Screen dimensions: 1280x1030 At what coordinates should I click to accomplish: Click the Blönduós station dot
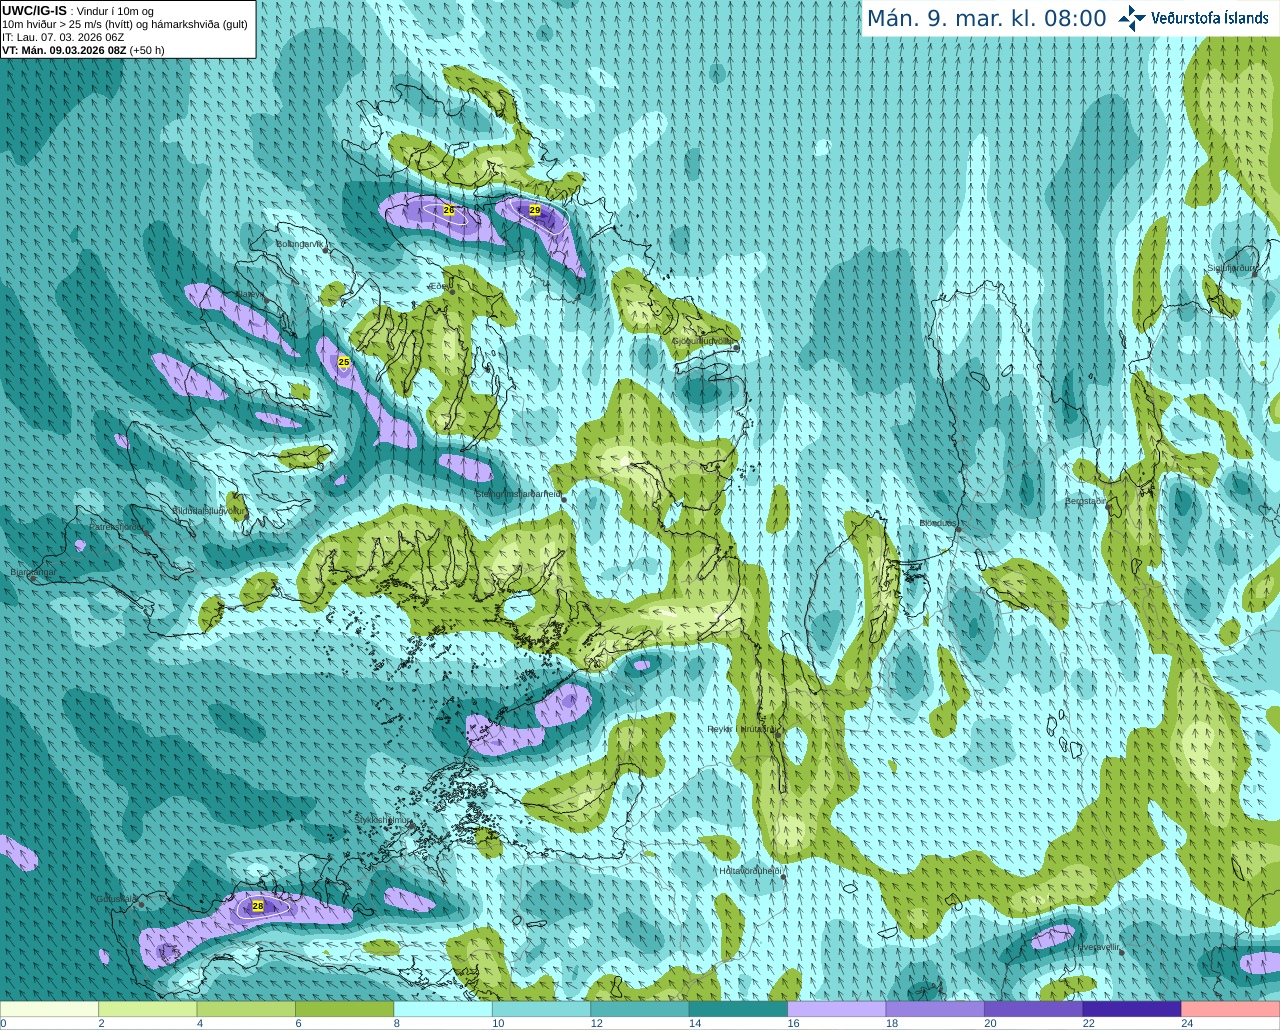(958, 531)
